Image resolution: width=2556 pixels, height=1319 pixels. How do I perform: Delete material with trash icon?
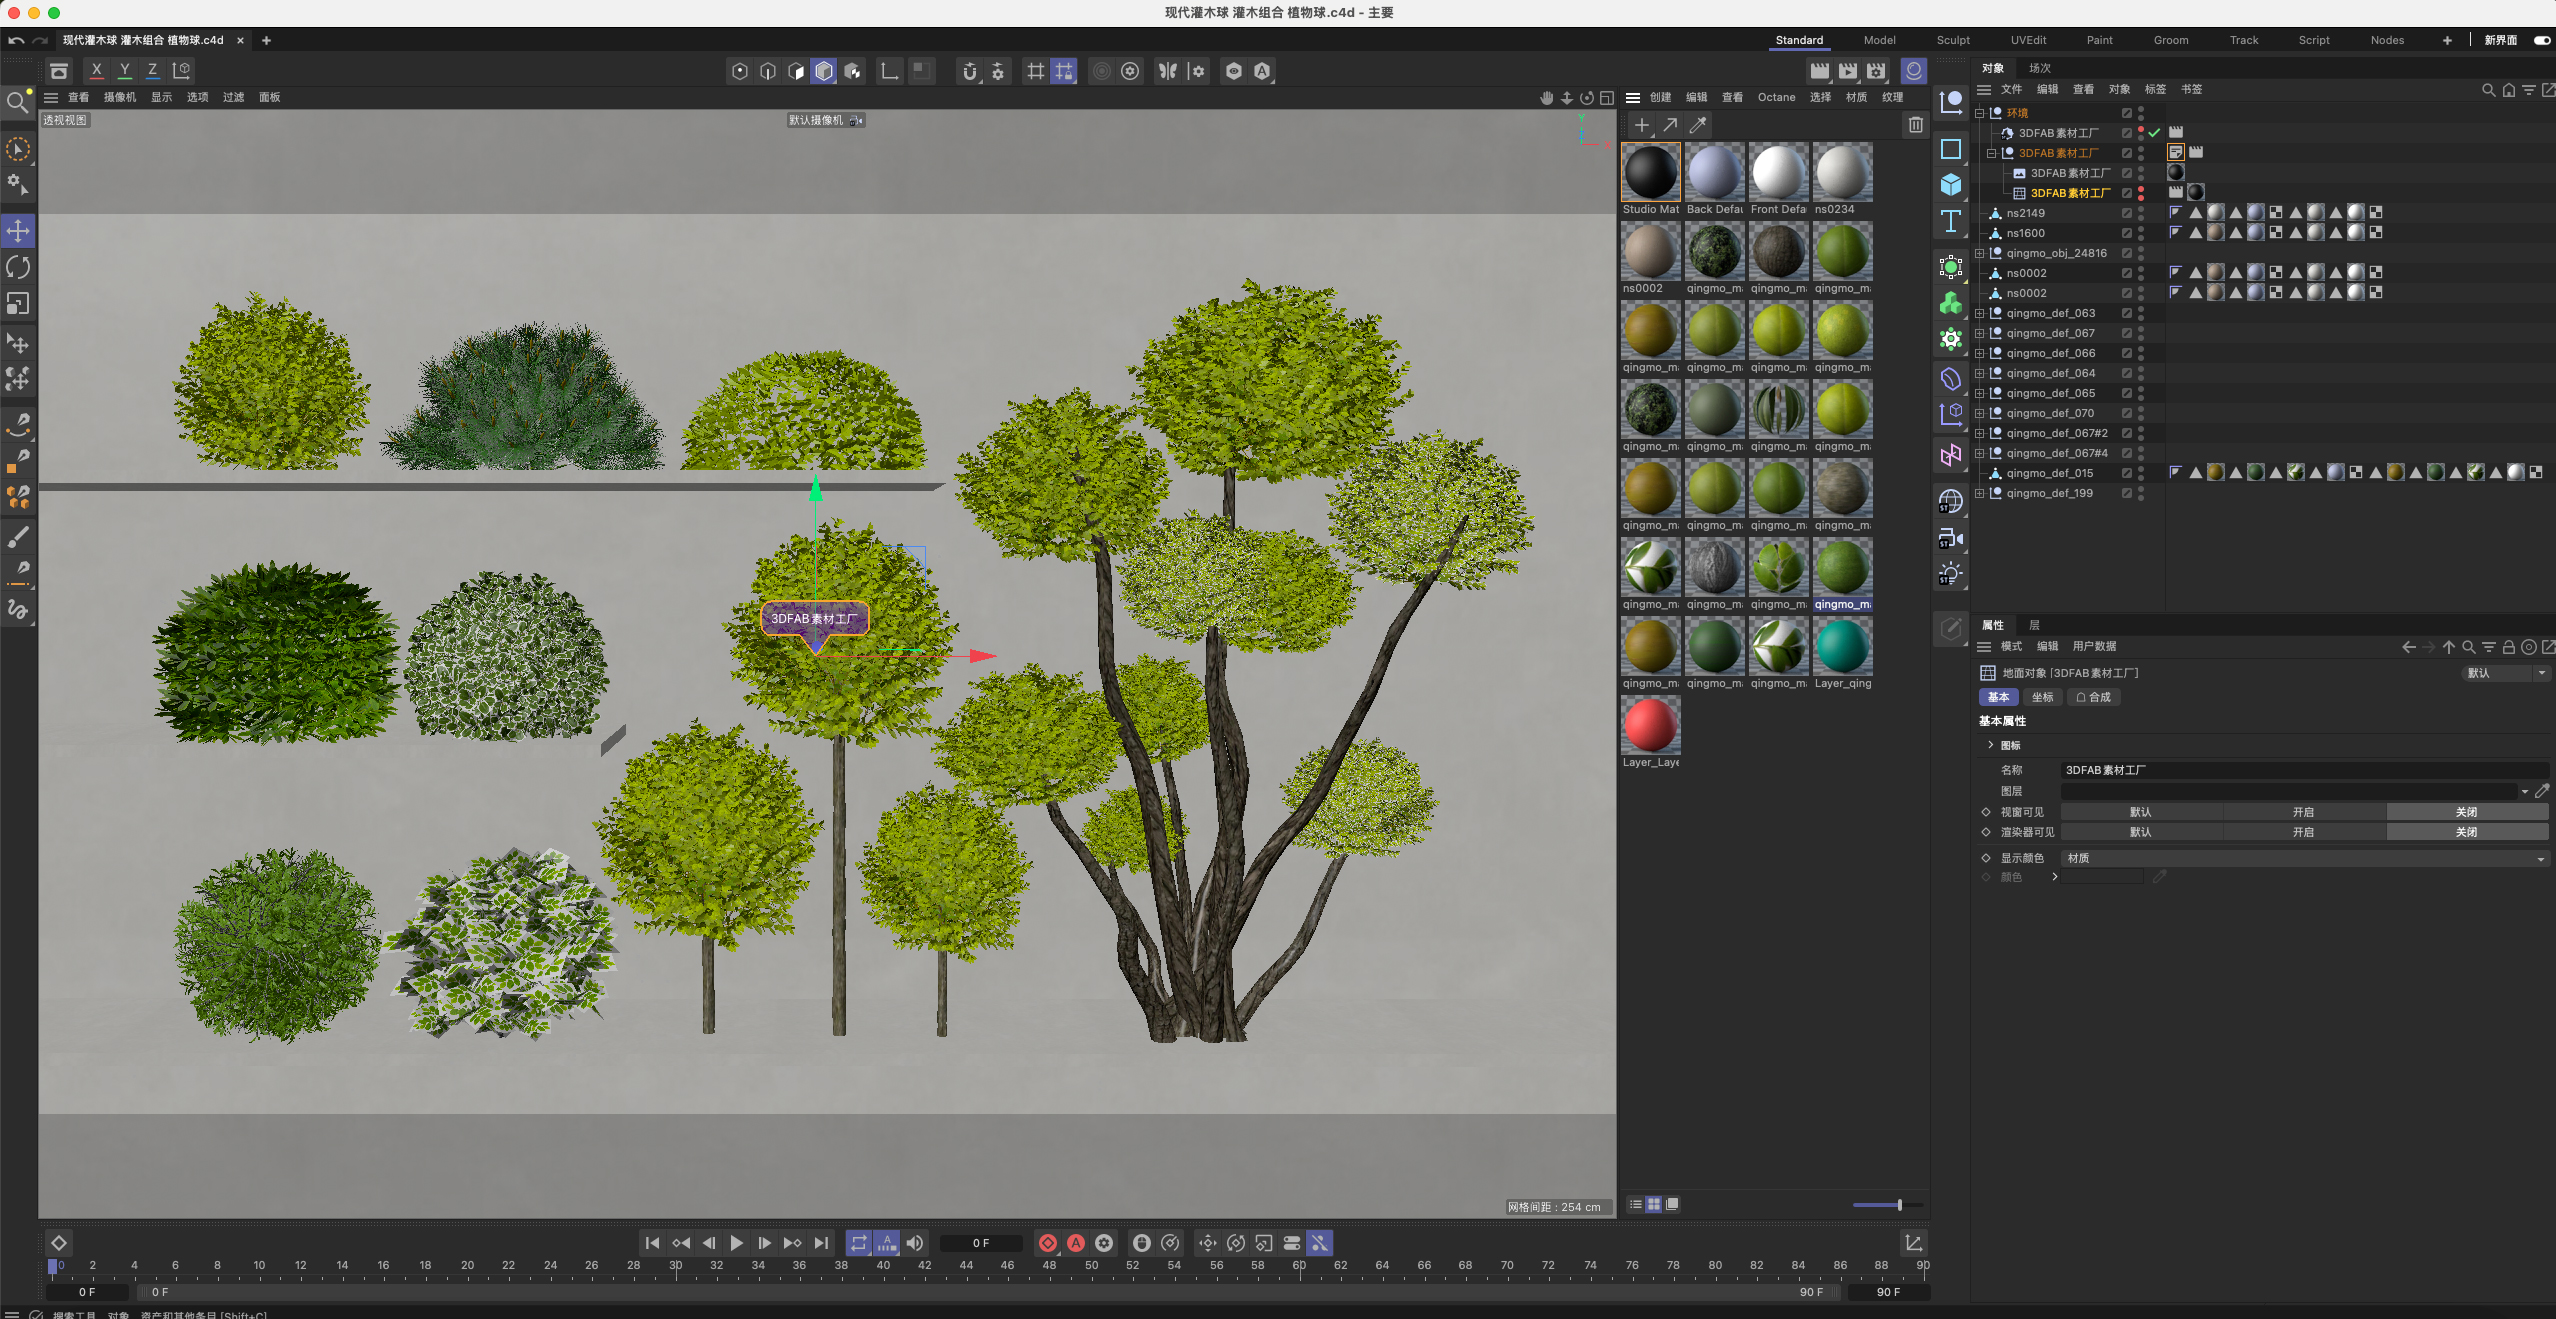1915,125
